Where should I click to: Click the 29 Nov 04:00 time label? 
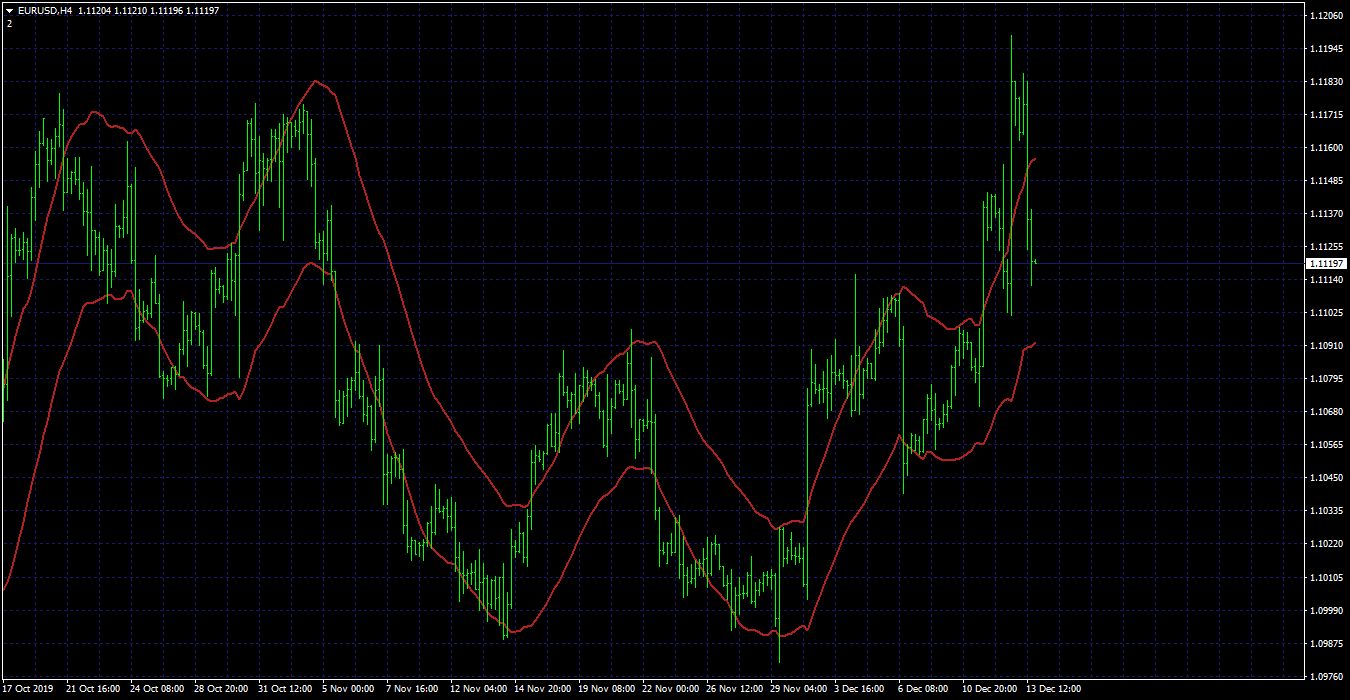pyautogui.click(x=797, y=689)
